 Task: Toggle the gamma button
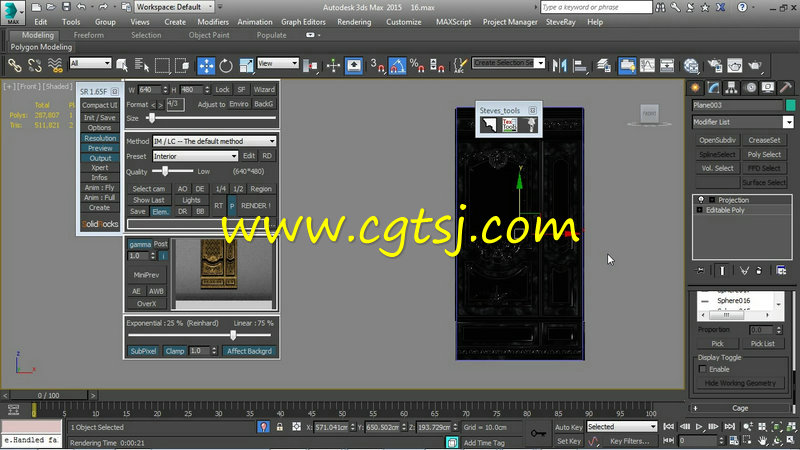point(140,244)
